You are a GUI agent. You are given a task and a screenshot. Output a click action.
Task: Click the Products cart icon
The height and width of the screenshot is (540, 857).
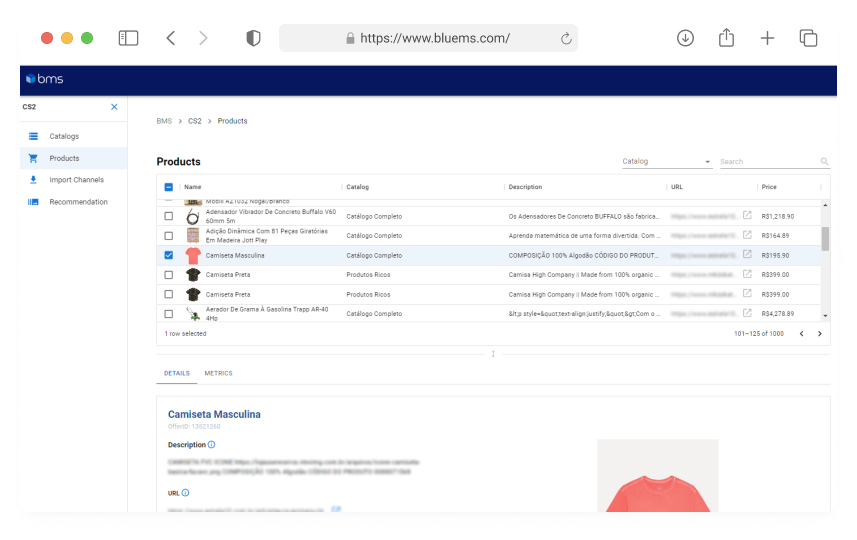tap(33, 158)
